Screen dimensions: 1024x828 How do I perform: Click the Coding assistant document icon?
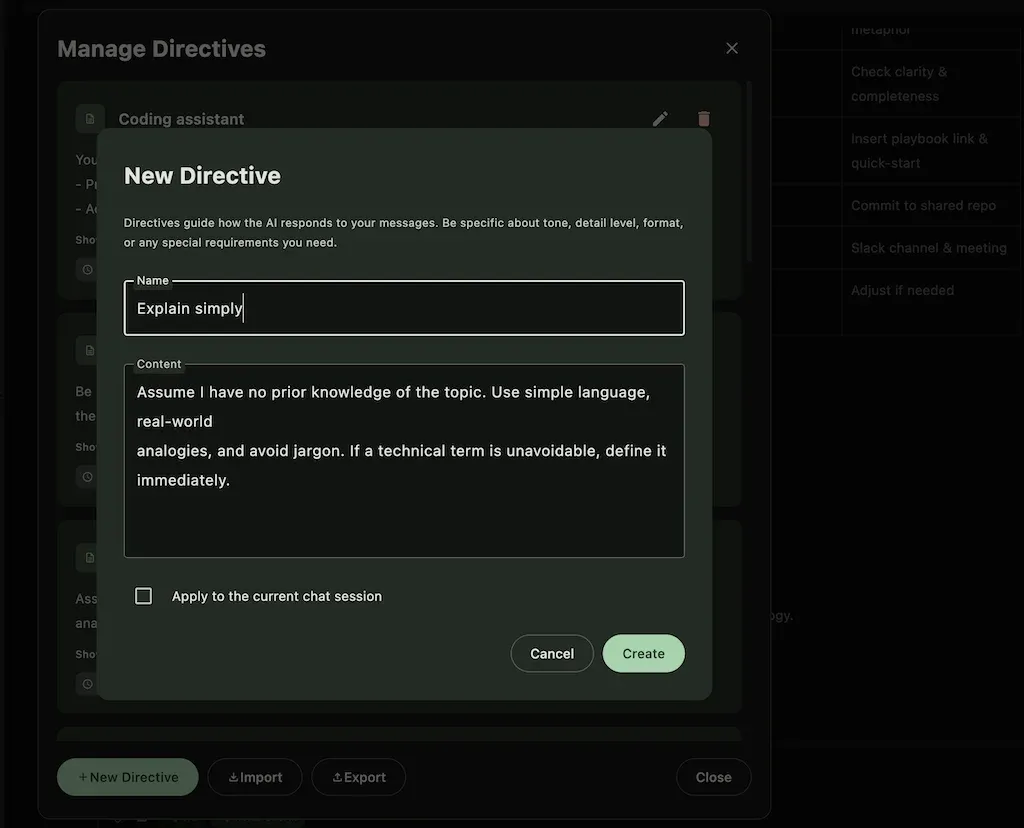(x=90, y=119)
